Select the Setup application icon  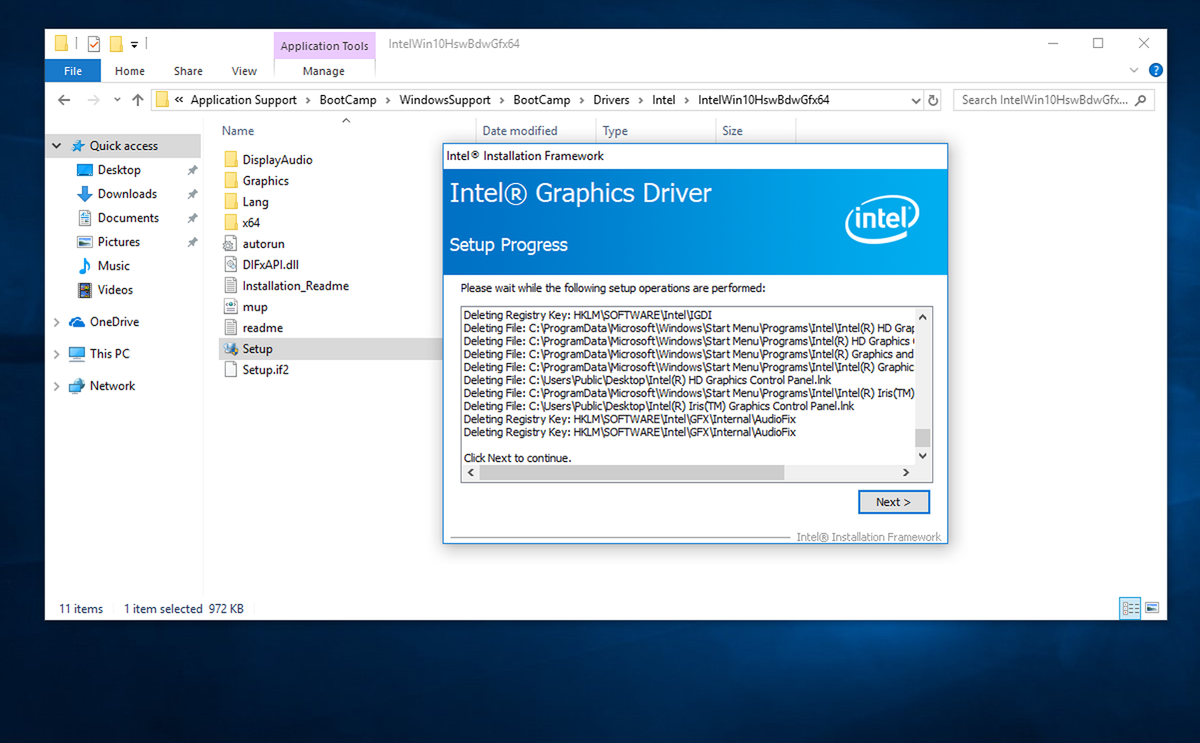[x=231, y=349]
